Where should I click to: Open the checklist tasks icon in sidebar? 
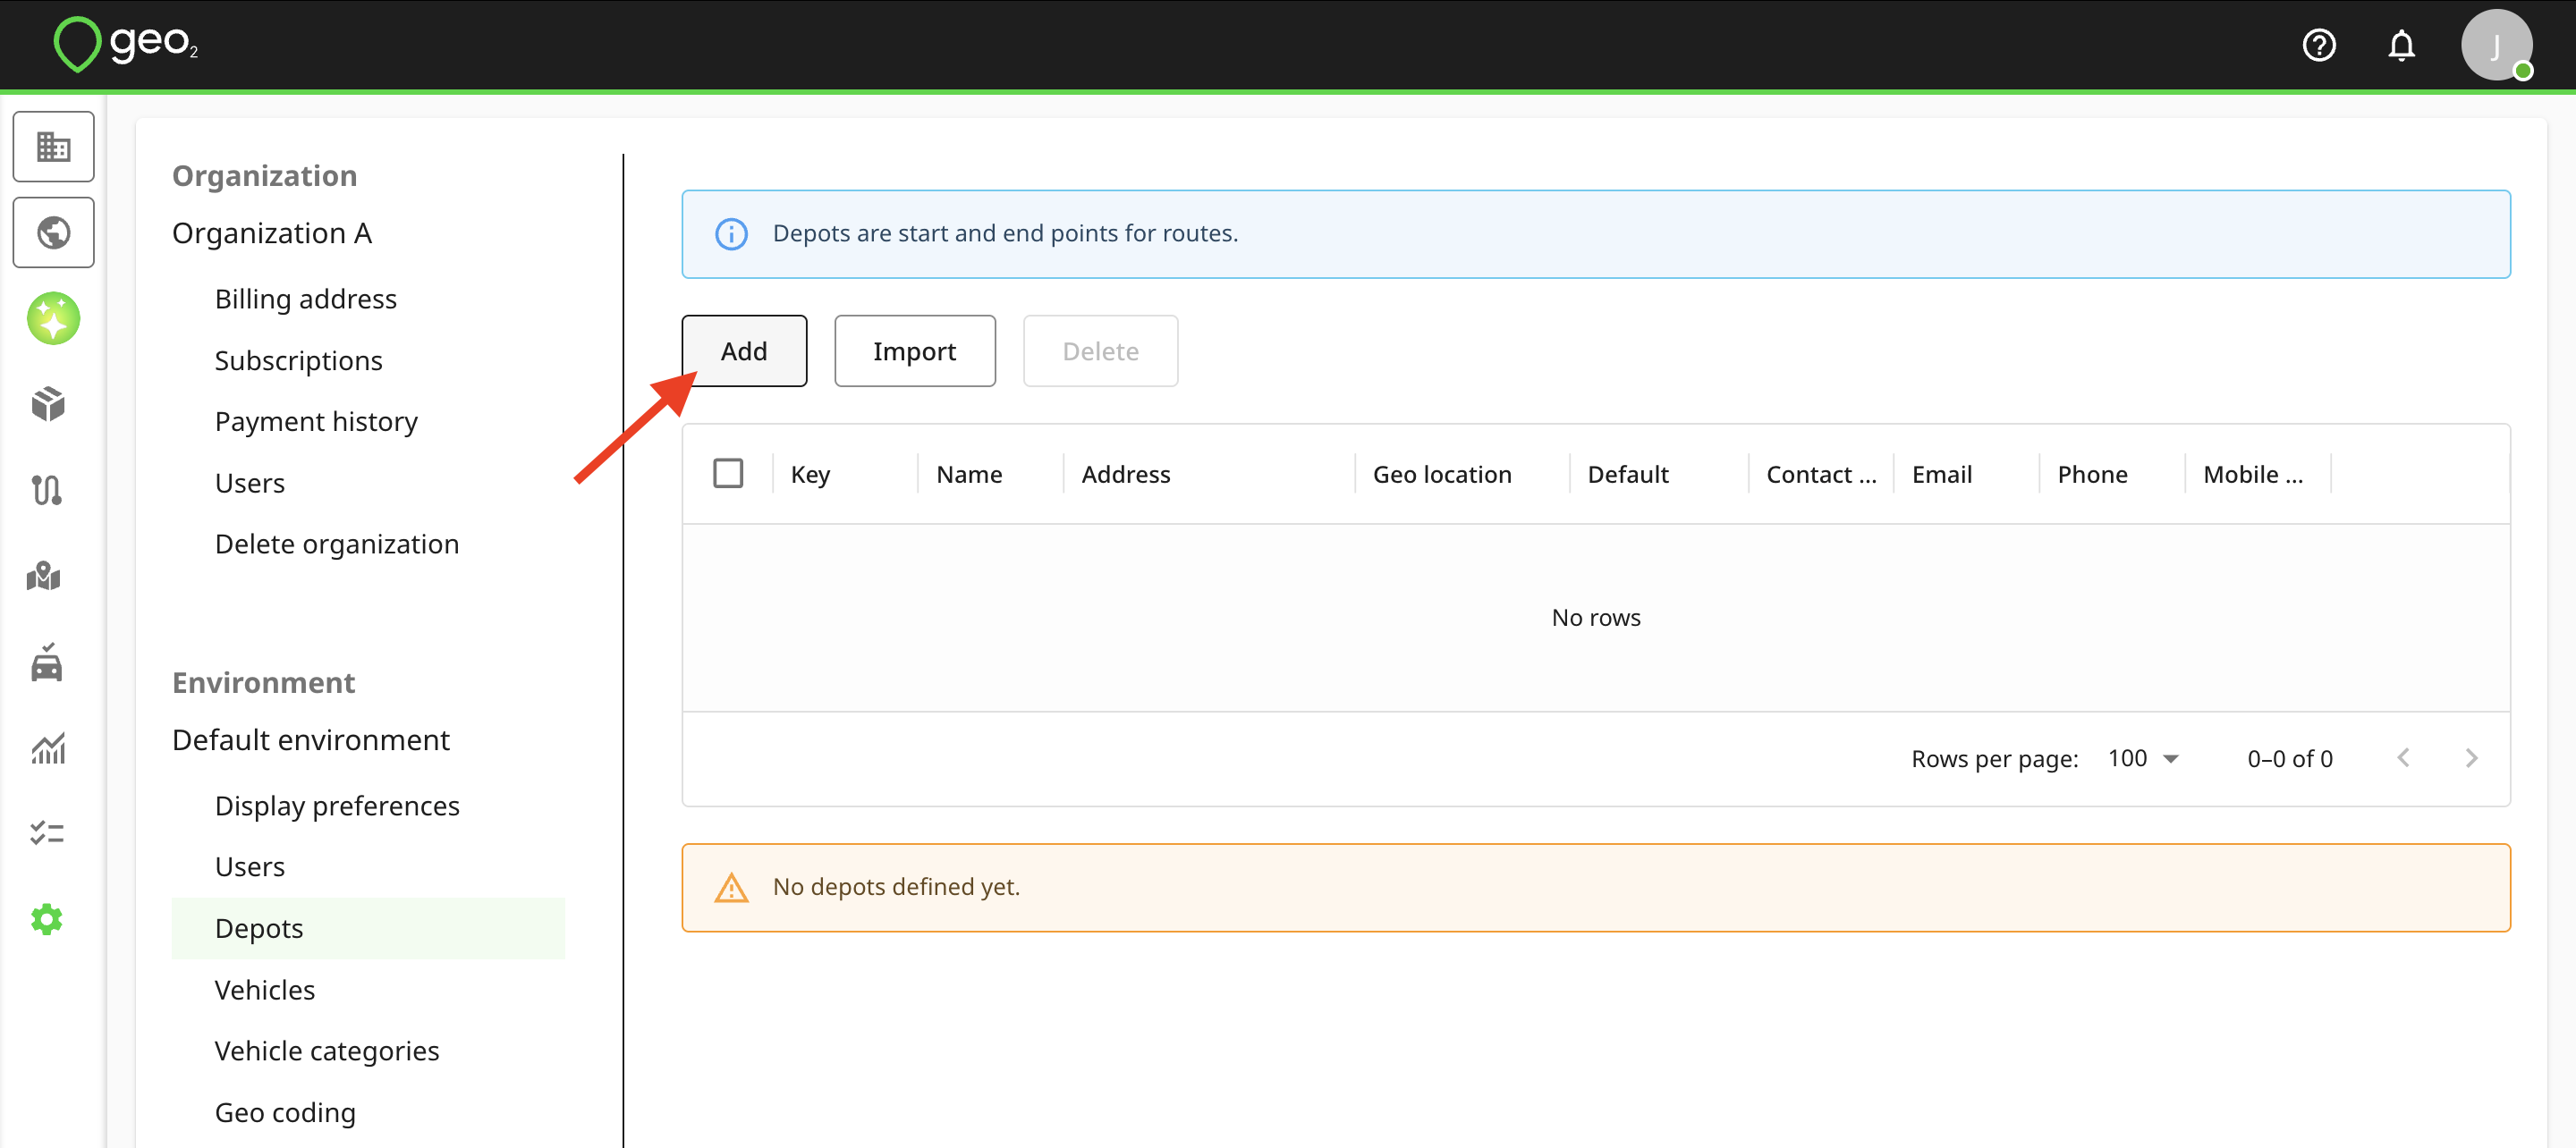[47, 832]
